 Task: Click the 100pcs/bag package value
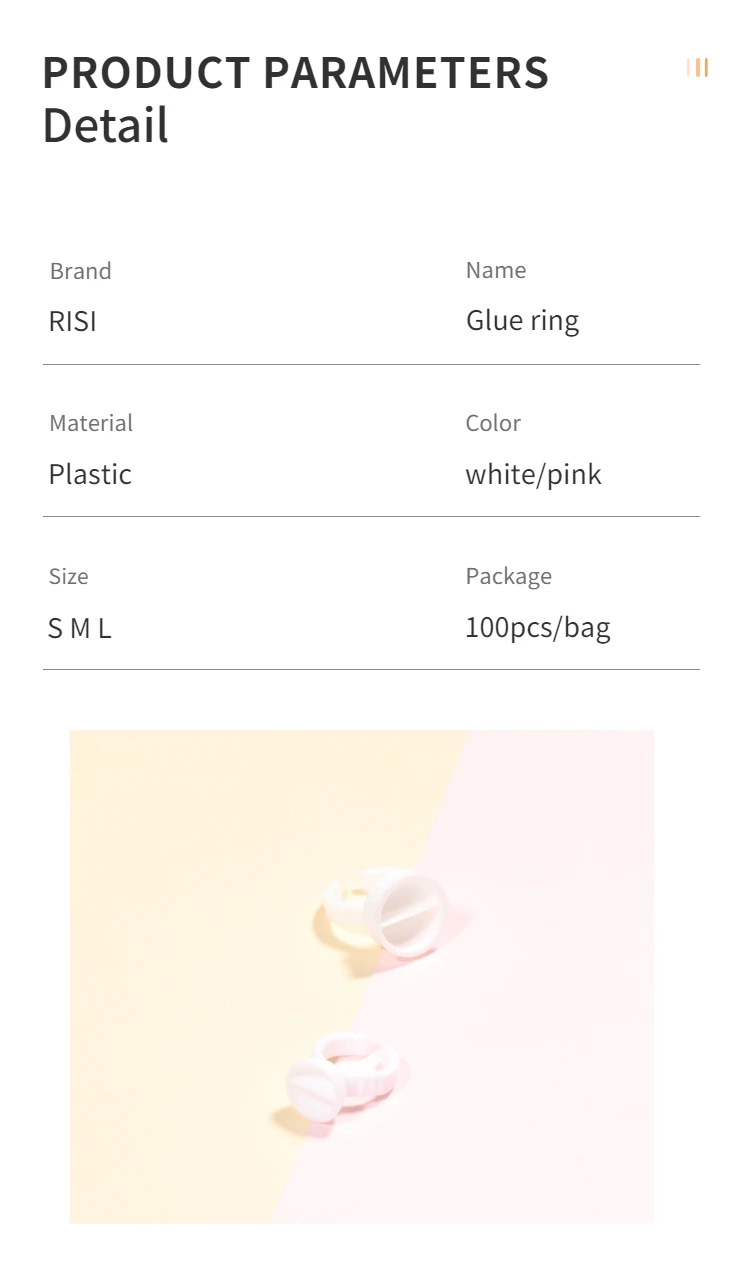point(538,628)
